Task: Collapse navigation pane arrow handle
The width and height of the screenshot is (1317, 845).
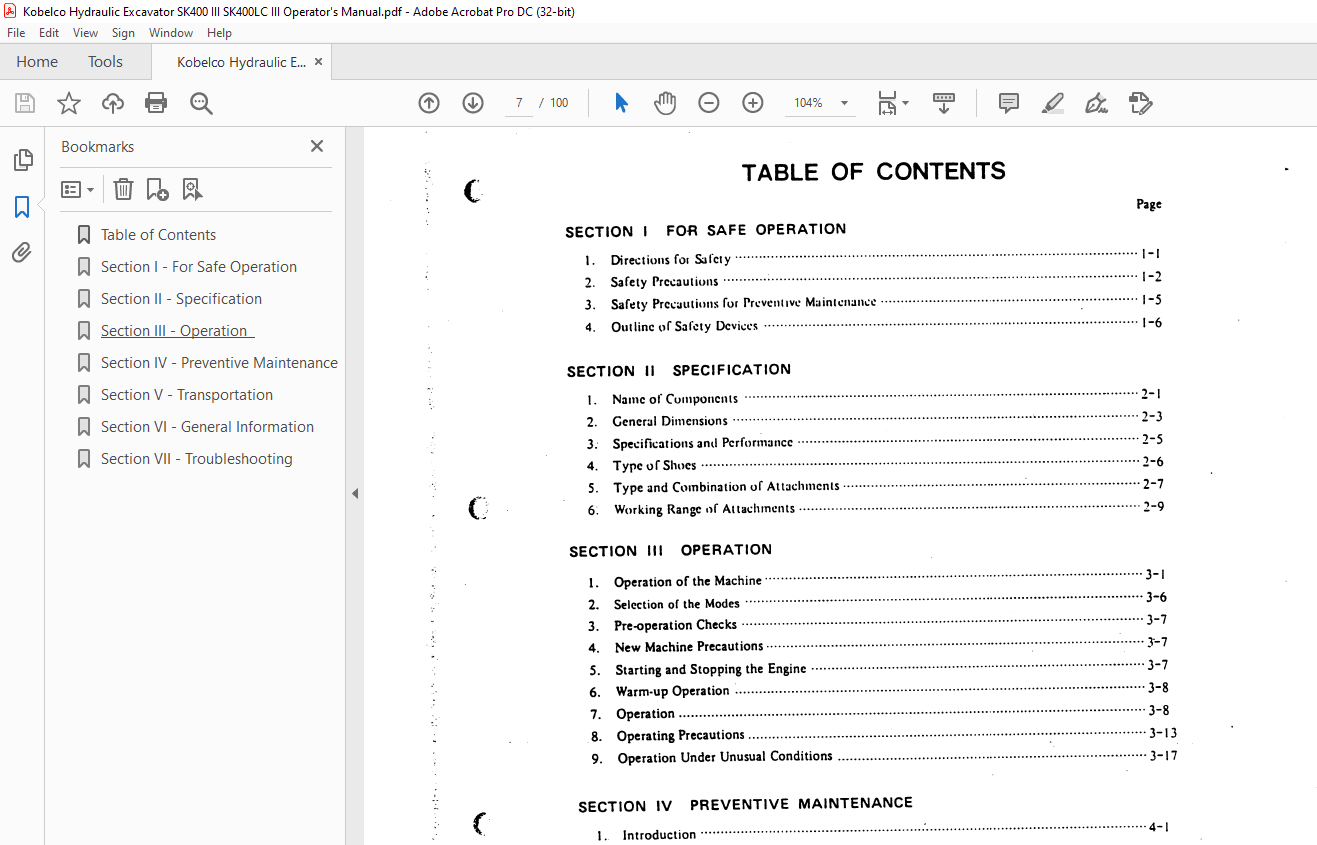Action: click(x=354, y=493)
